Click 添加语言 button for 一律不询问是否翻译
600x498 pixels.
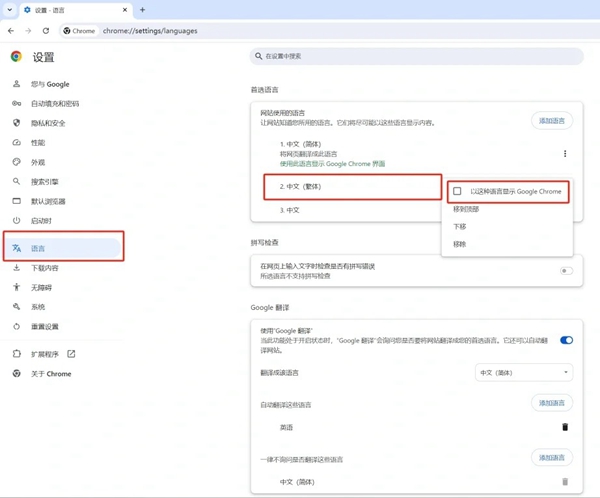click(552, 457)
